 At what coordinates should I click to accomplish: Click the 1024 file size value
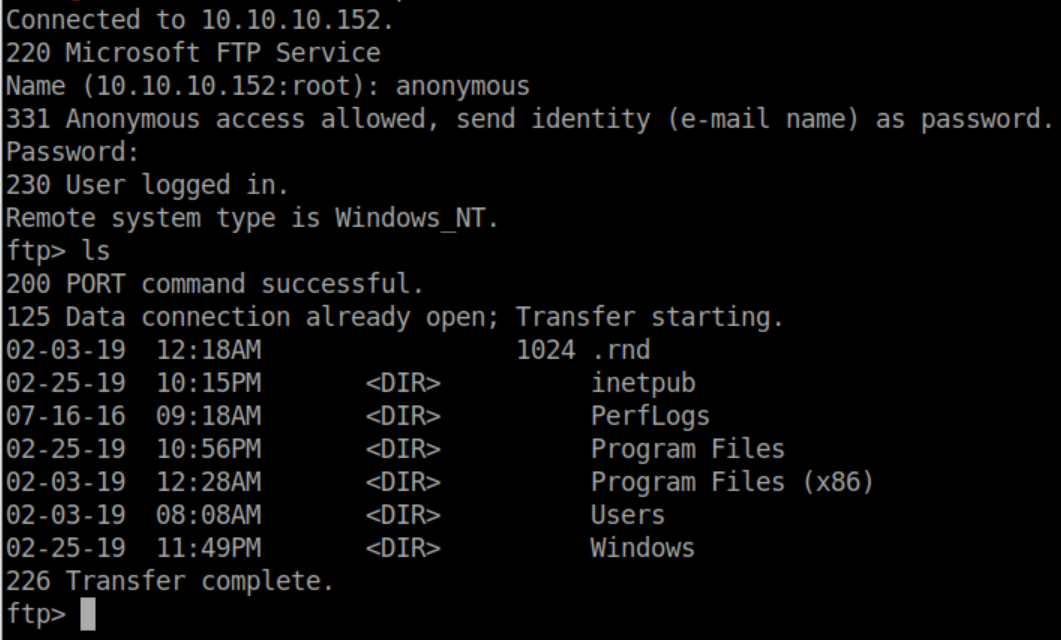pos(546,350)
